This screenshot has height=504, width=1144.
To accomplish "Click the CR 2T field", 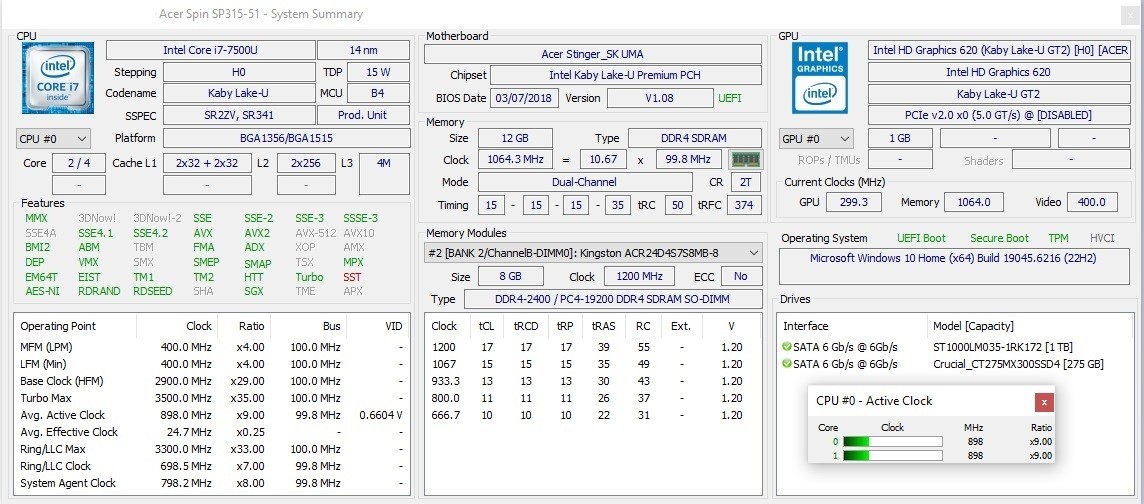I will (x=745, y=182).
